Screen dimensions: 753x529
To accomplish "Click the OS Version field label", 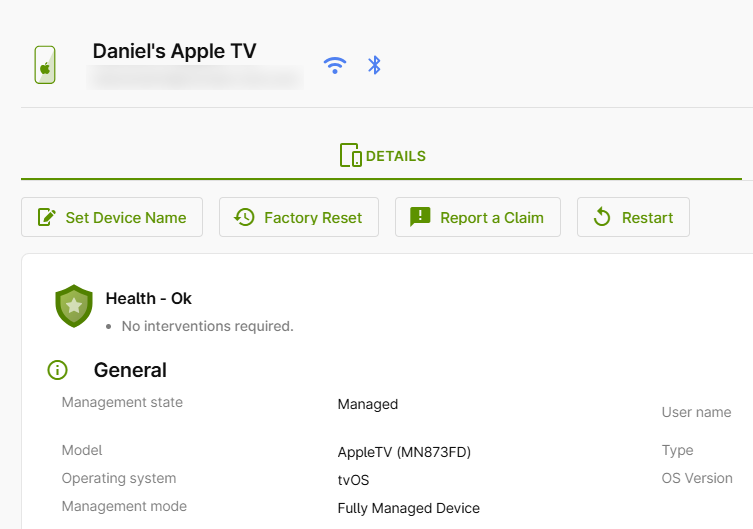I will 697,478.
